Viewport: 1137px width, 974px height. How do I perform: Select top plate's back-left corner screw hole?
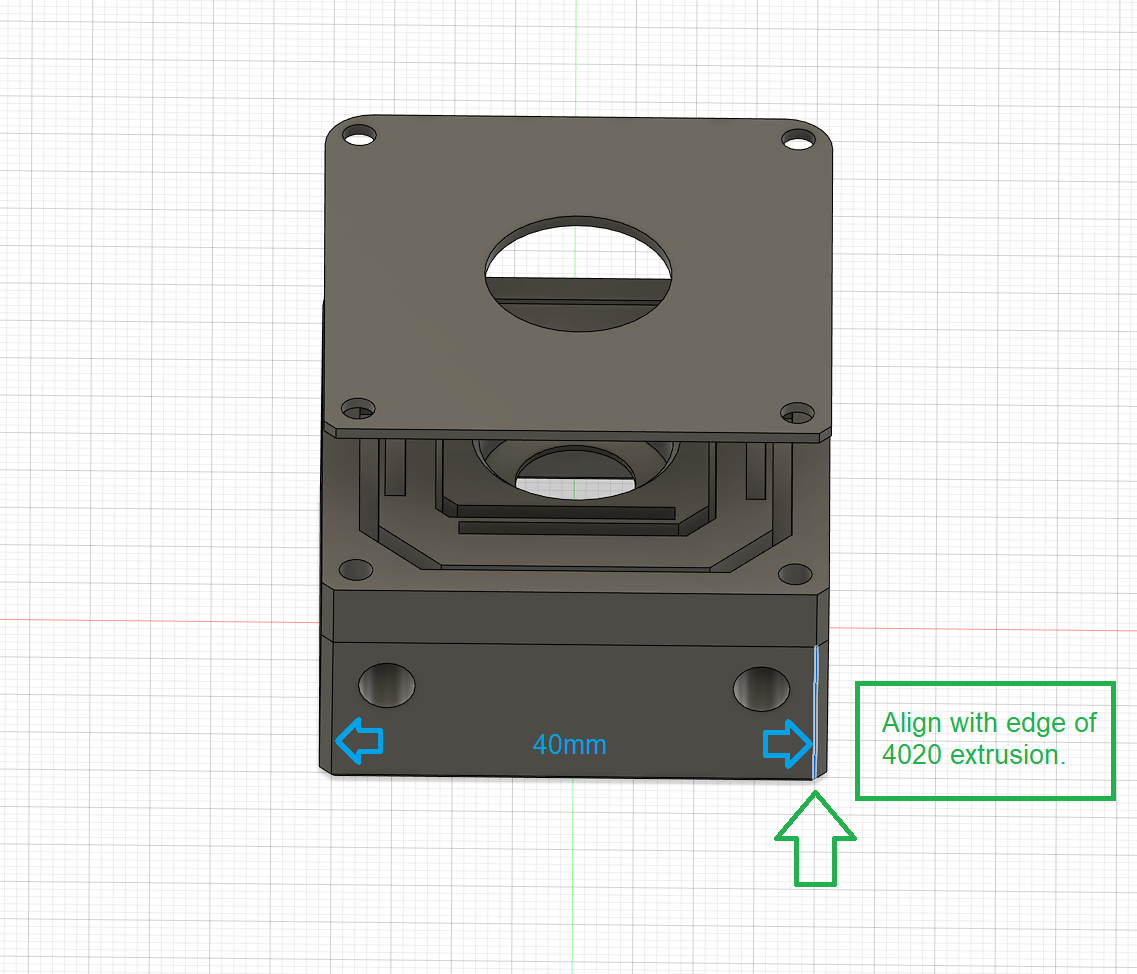click(360, 136)
